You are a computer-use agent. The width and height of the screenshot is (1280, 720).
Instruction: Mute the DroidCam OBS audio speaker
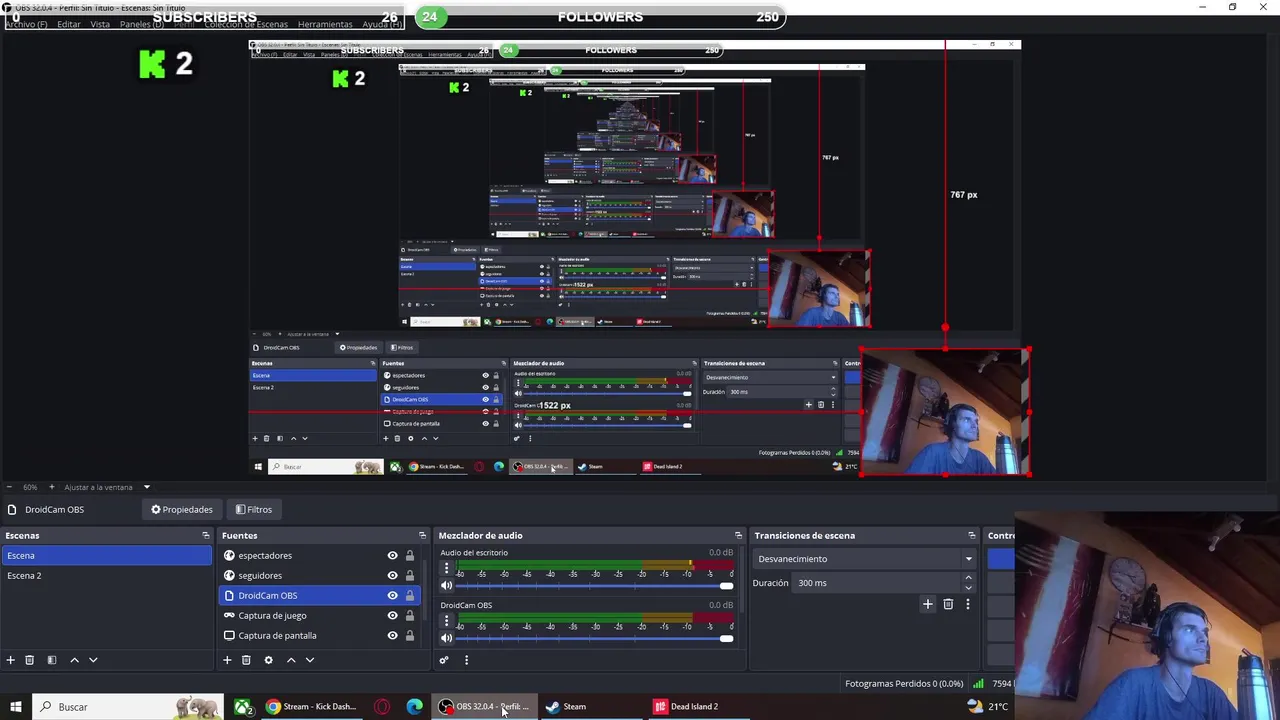[x=446, y=638]
